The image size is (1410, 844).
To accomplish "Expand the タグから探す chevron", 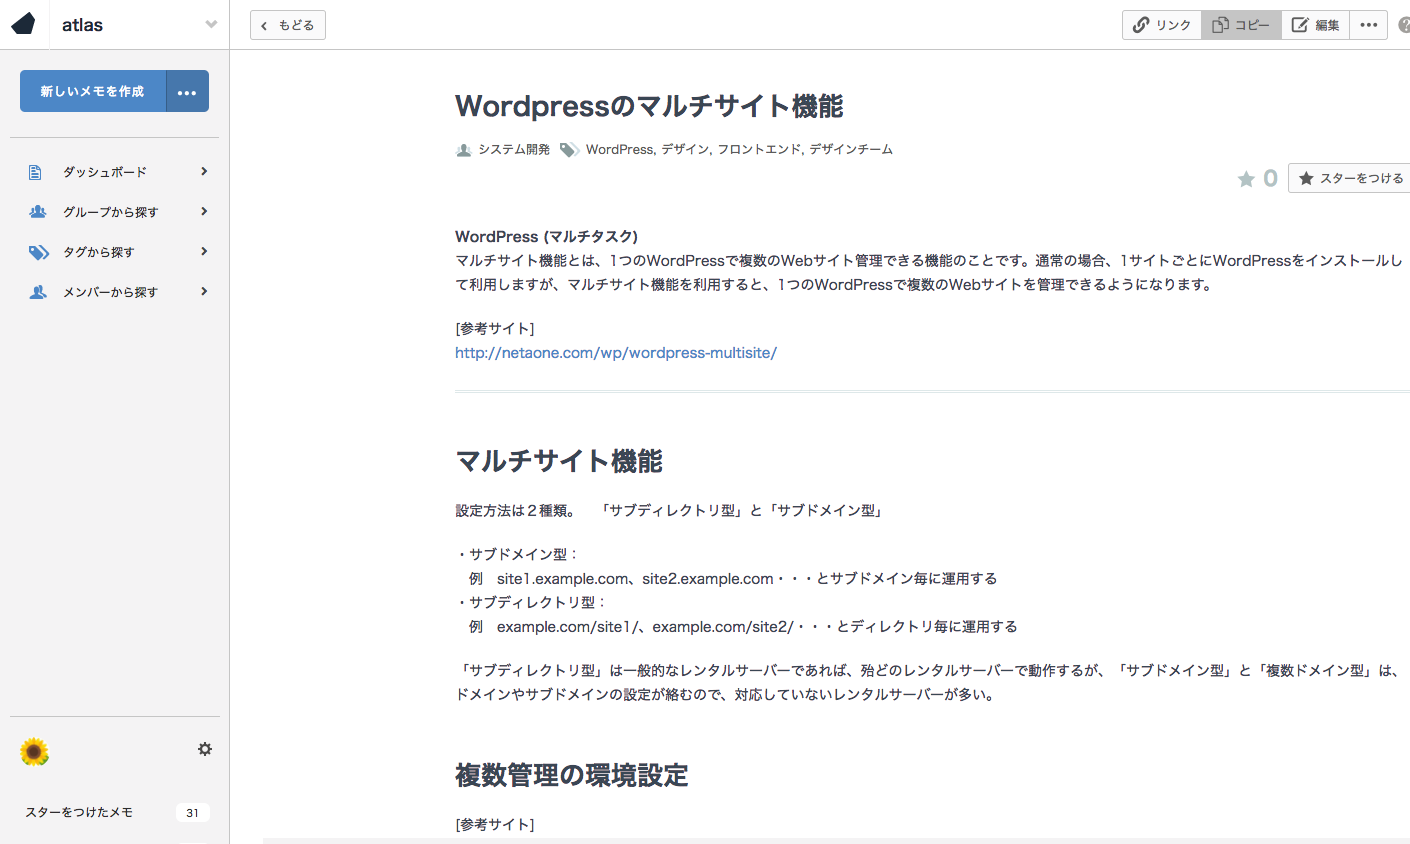I will click(x=204, y=252).
